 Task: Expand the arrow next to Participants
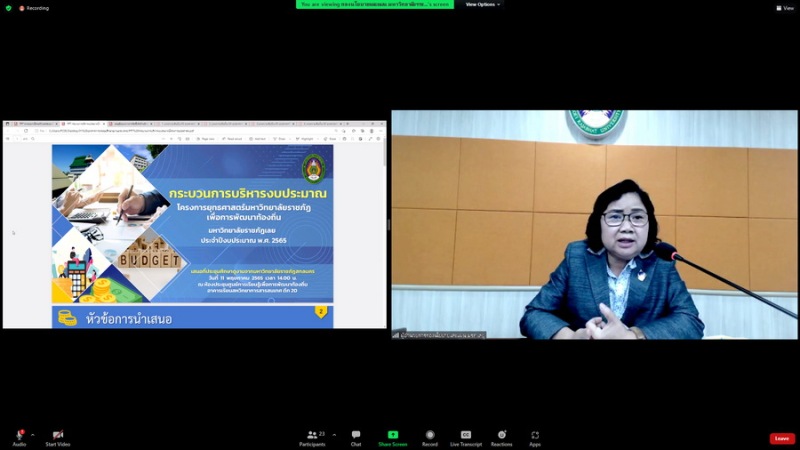[x=333, y=435]
